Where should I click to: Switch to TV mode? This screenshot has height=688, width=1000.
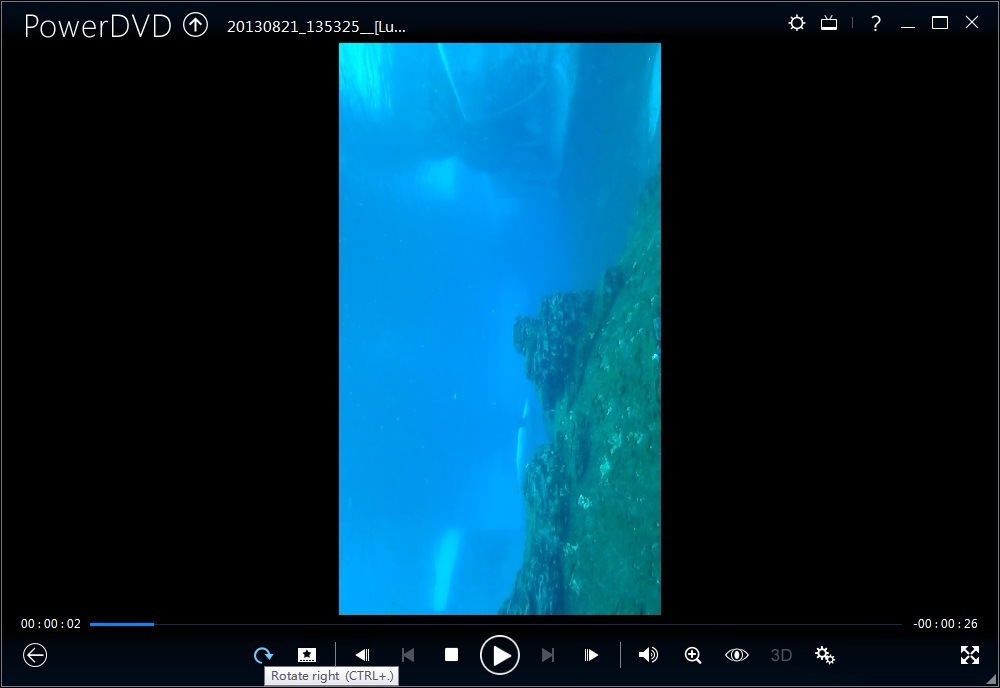click(x=829, y=23)
